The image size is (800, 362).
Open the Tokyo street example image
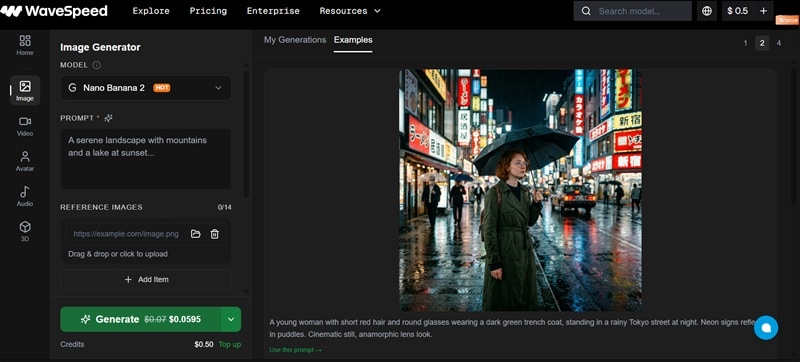click(520, 190)
